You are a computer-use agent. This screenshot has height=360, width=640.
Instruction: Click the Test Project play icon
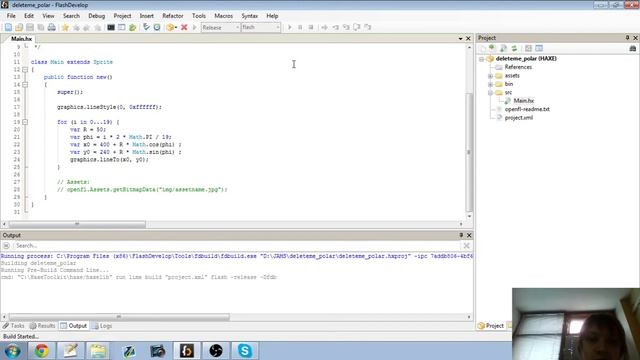click(x=195, y=27)
